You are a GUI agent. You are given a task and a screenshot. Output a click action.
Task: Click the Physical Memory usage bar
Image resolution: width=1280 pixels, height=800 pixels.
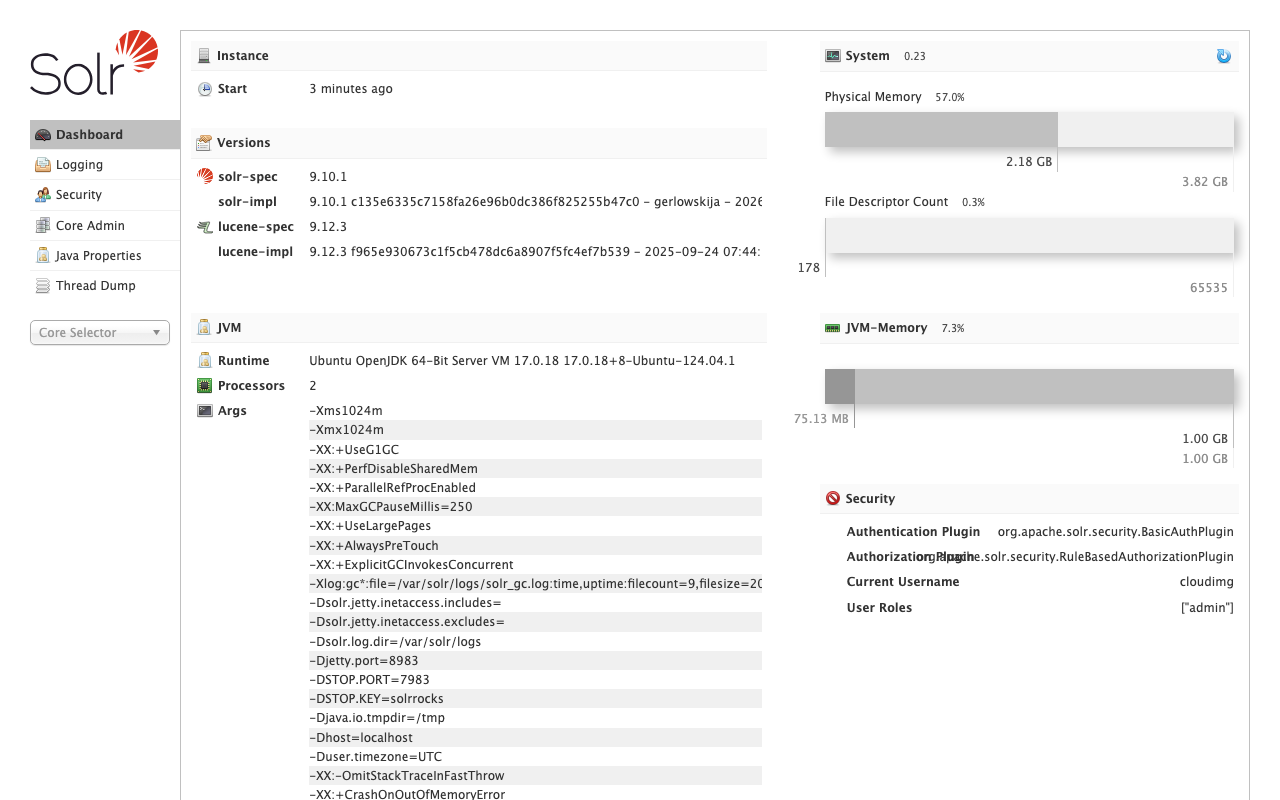[1029, 130]
